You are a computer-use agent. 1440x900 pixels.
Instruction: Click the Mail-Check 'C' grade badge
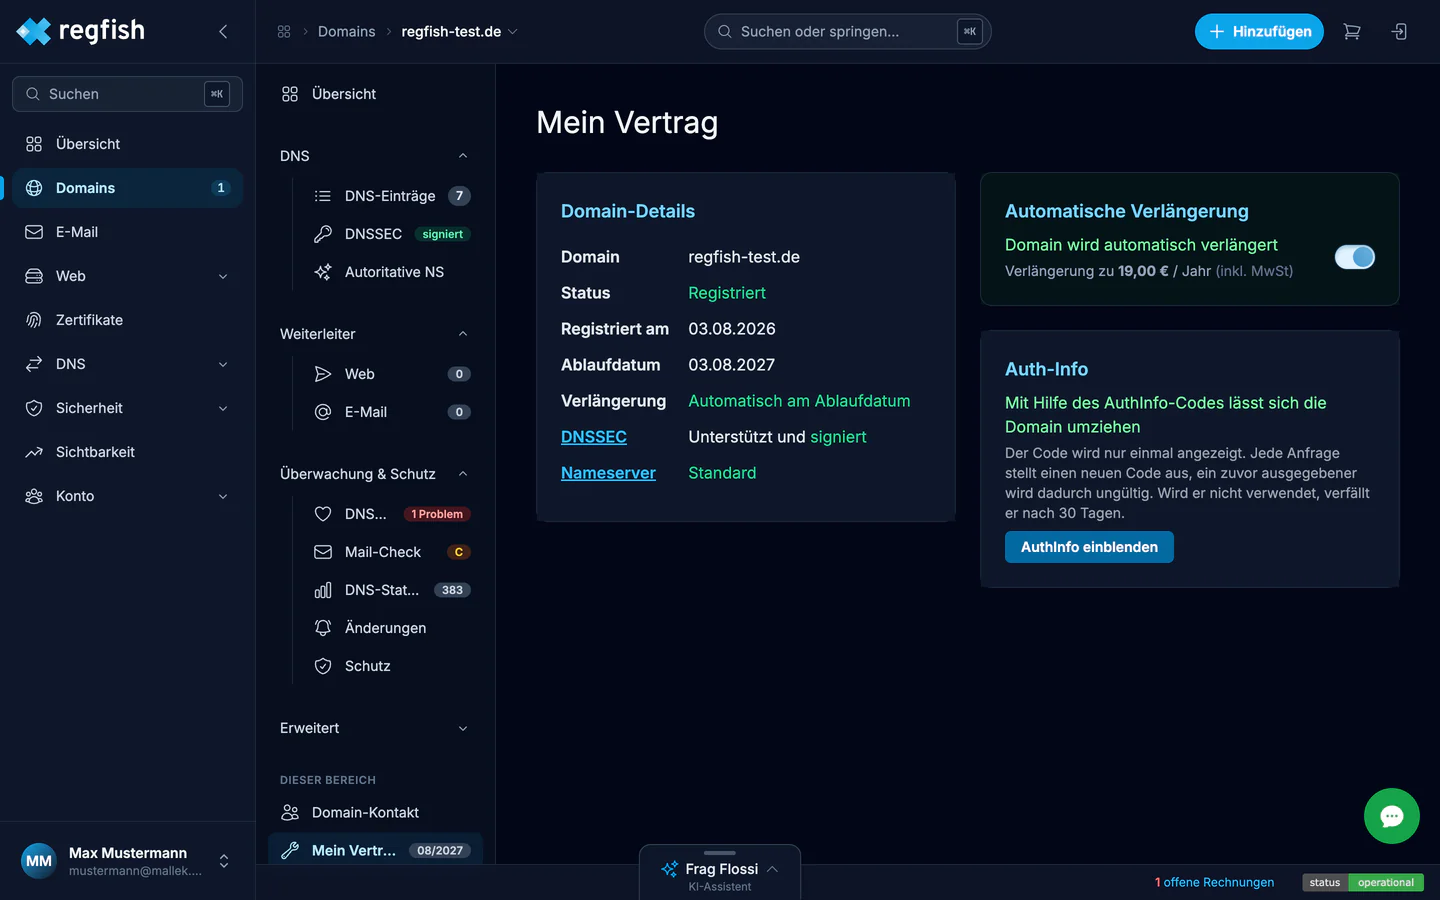coord(459,552)
